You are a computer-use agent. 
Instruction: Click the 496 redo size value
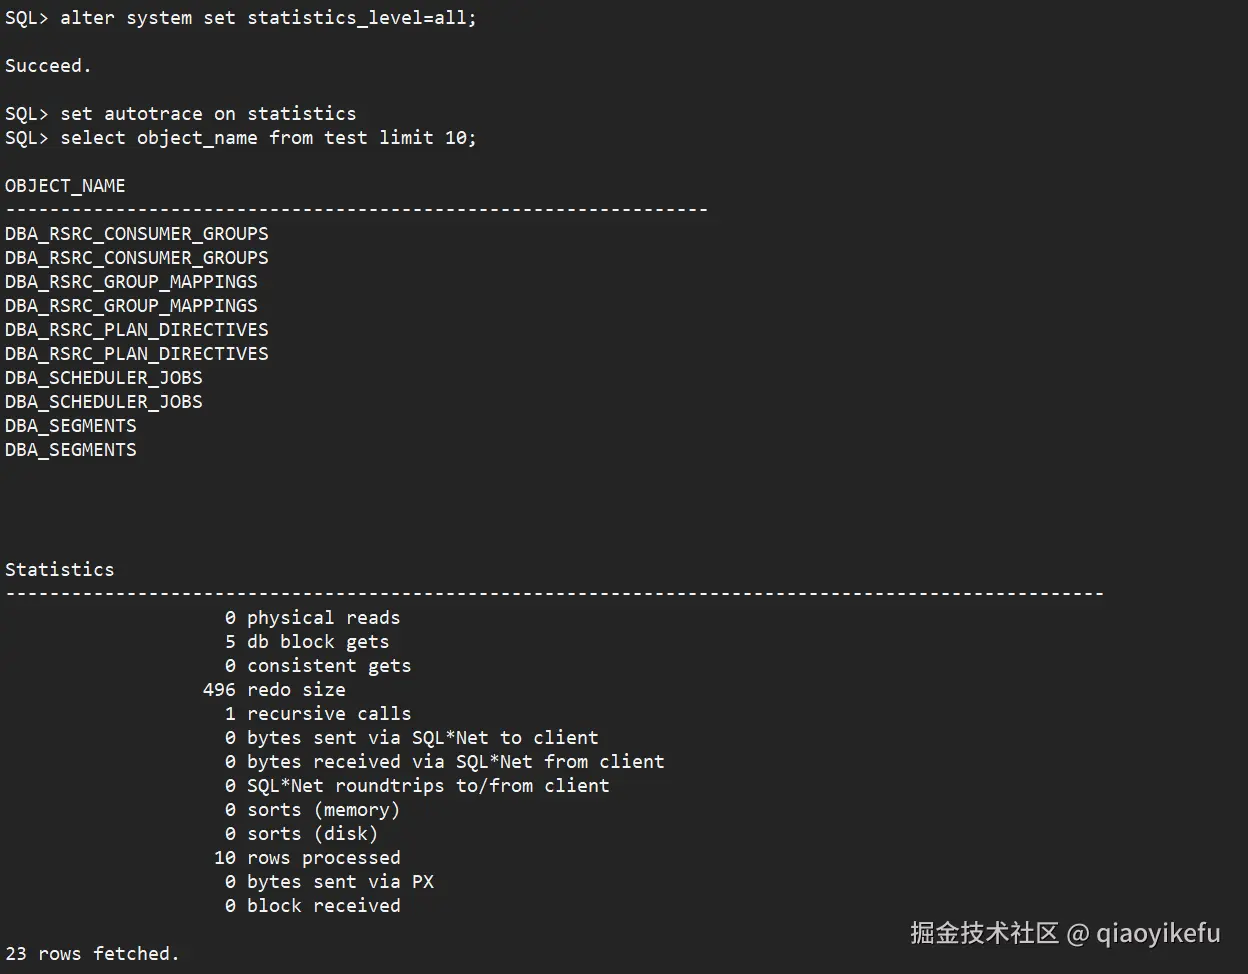(219, 690)
